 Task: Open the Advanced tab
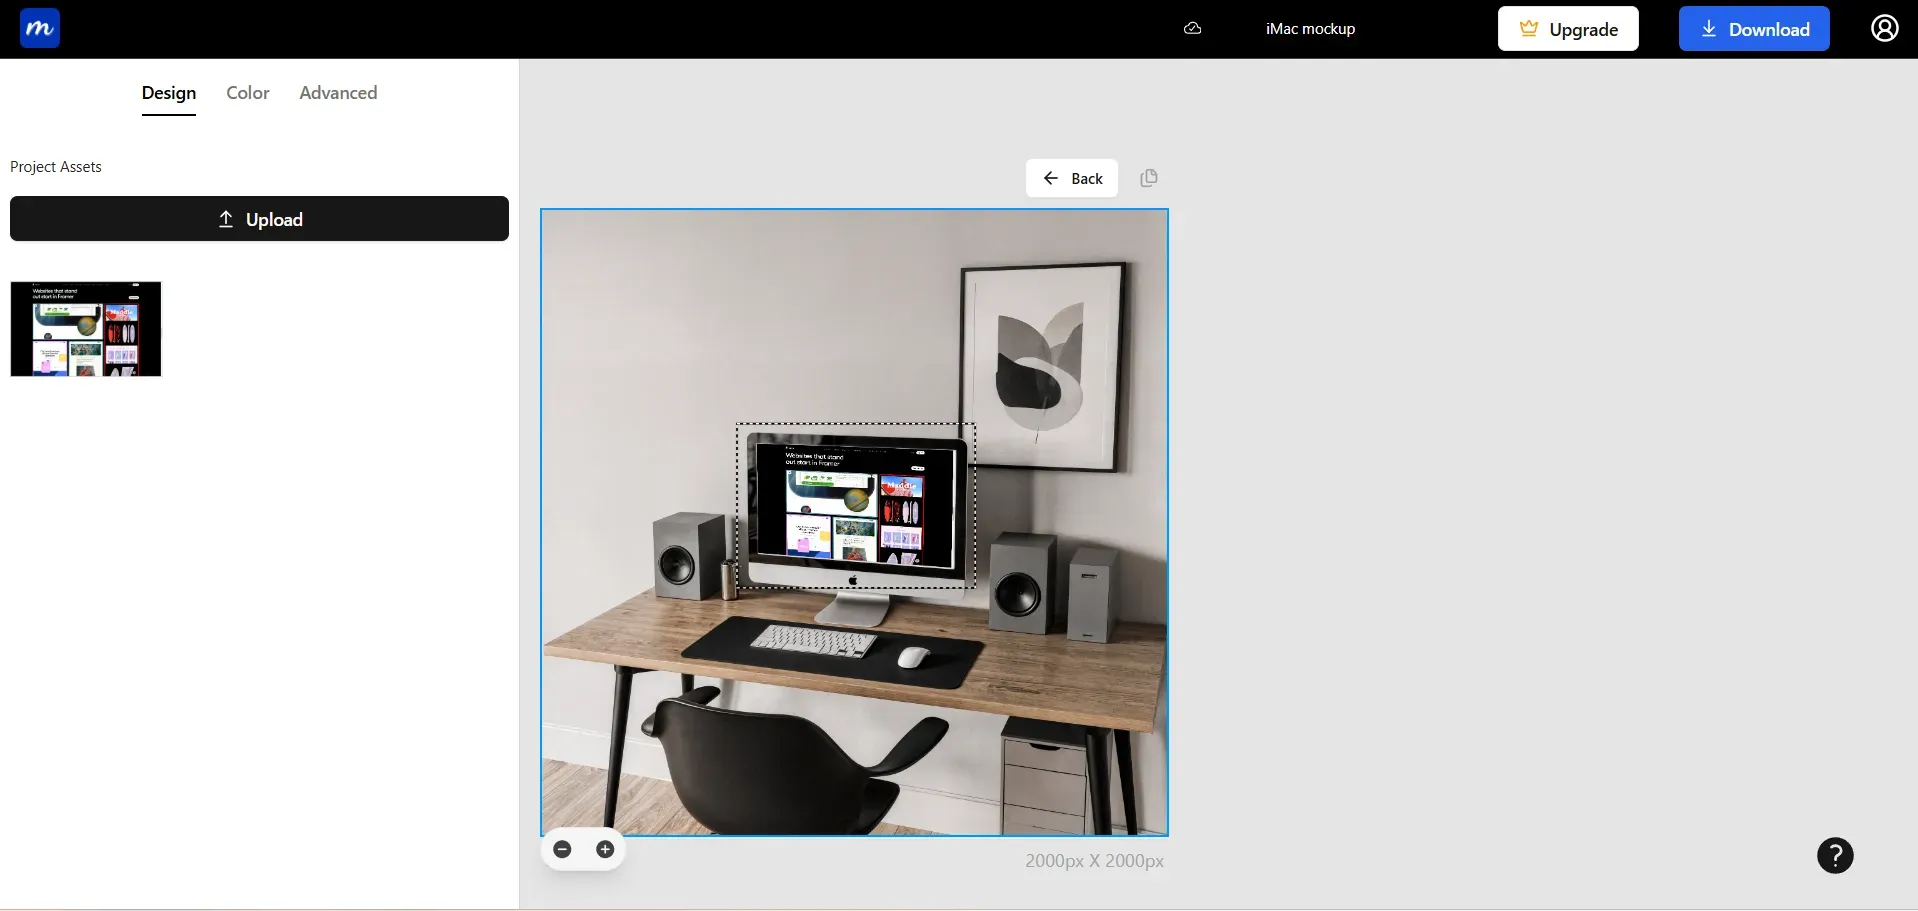coord(337,92)
